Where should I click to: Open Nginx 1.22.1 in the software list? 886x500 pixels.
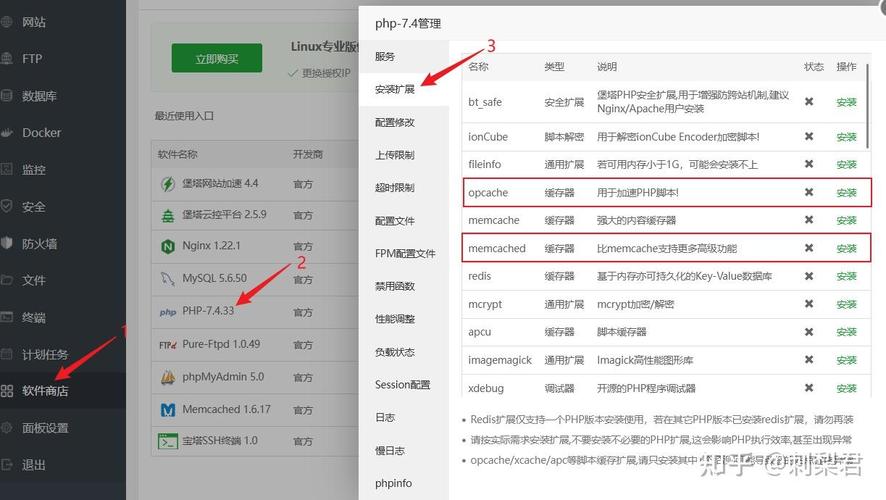211,246
